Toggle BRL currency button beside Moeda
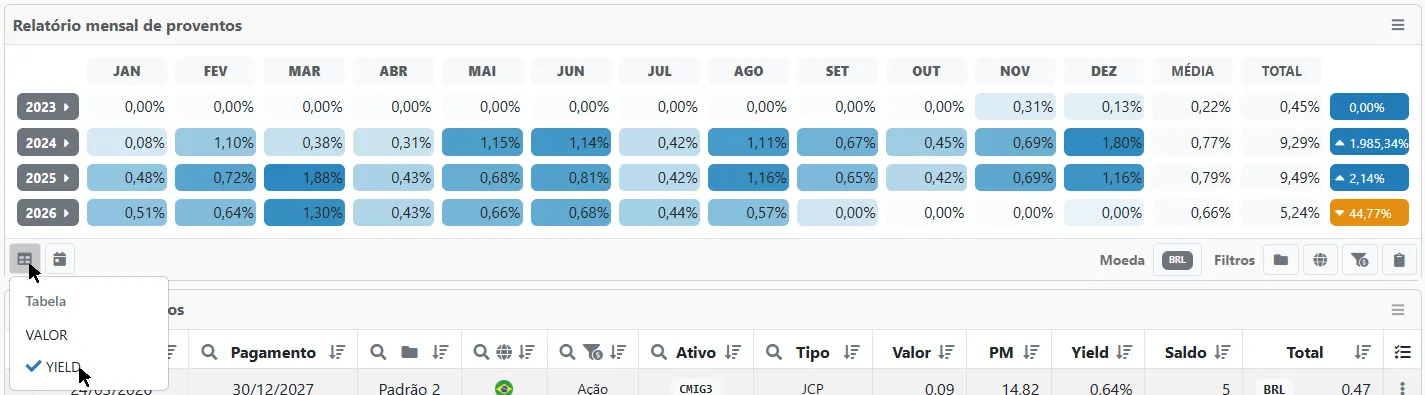Image resolution: width=1425 pixels, height=395 pixels. pyautogui.click(x=1178, y=261)
